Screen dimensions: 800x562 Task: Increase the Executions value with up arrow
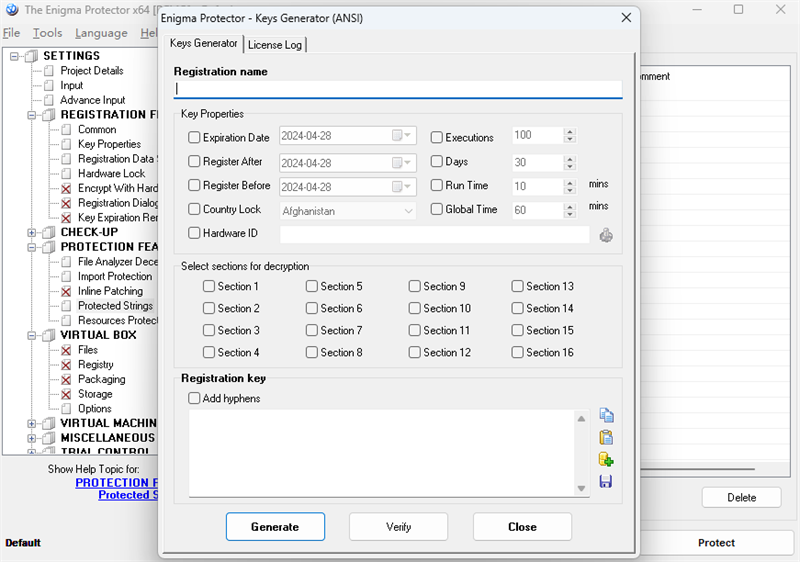pyautogui.click(x=570, y=132)
